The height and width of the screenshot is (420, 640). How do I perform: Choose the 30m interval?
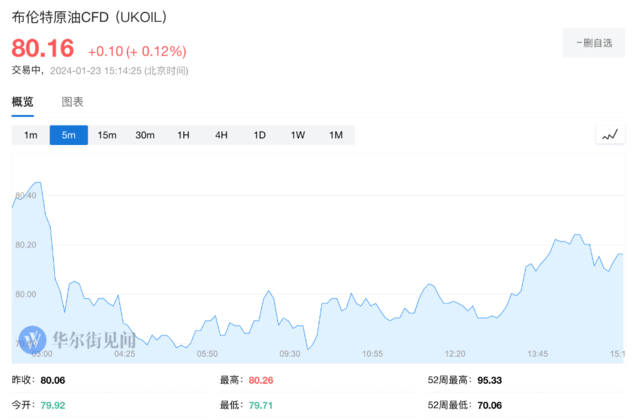tap(145, 135)
